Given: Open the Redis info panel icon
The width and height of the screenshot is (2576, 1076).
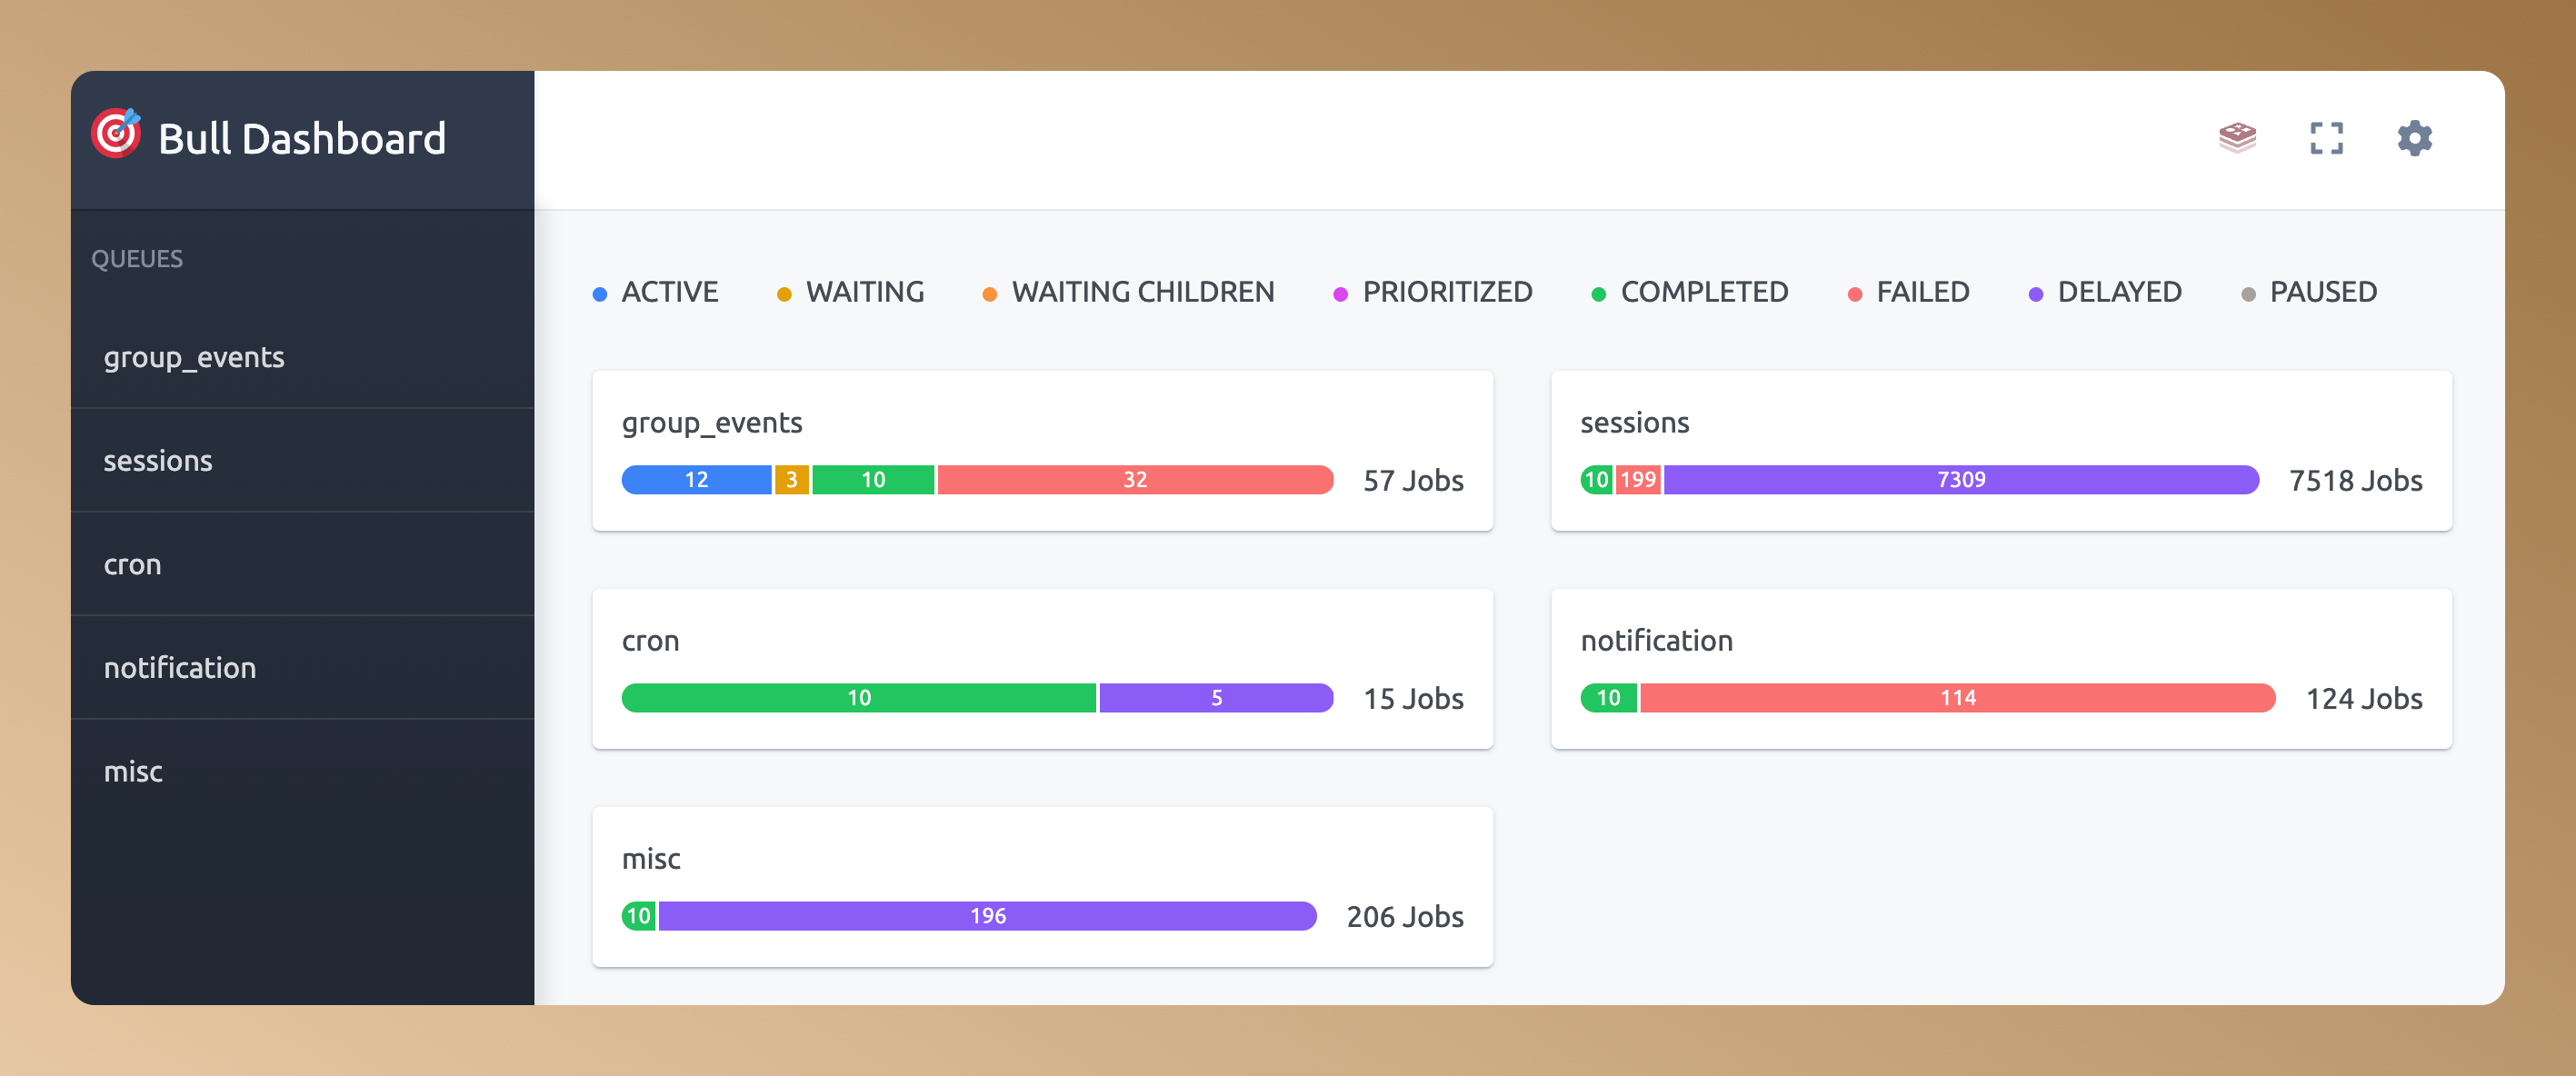Looking at the screenshot, I should (x=2236, y=138).
